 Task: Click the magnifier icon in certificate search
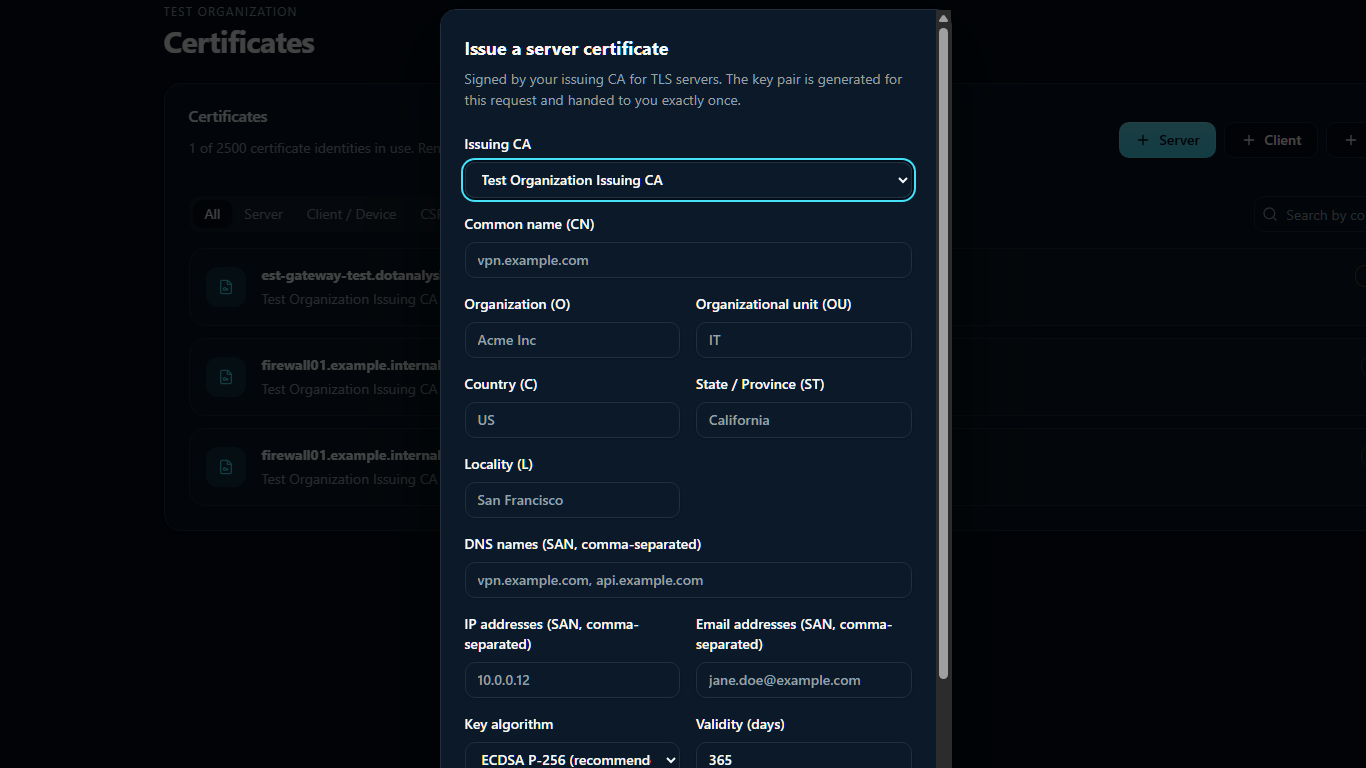click(1270, 215)
